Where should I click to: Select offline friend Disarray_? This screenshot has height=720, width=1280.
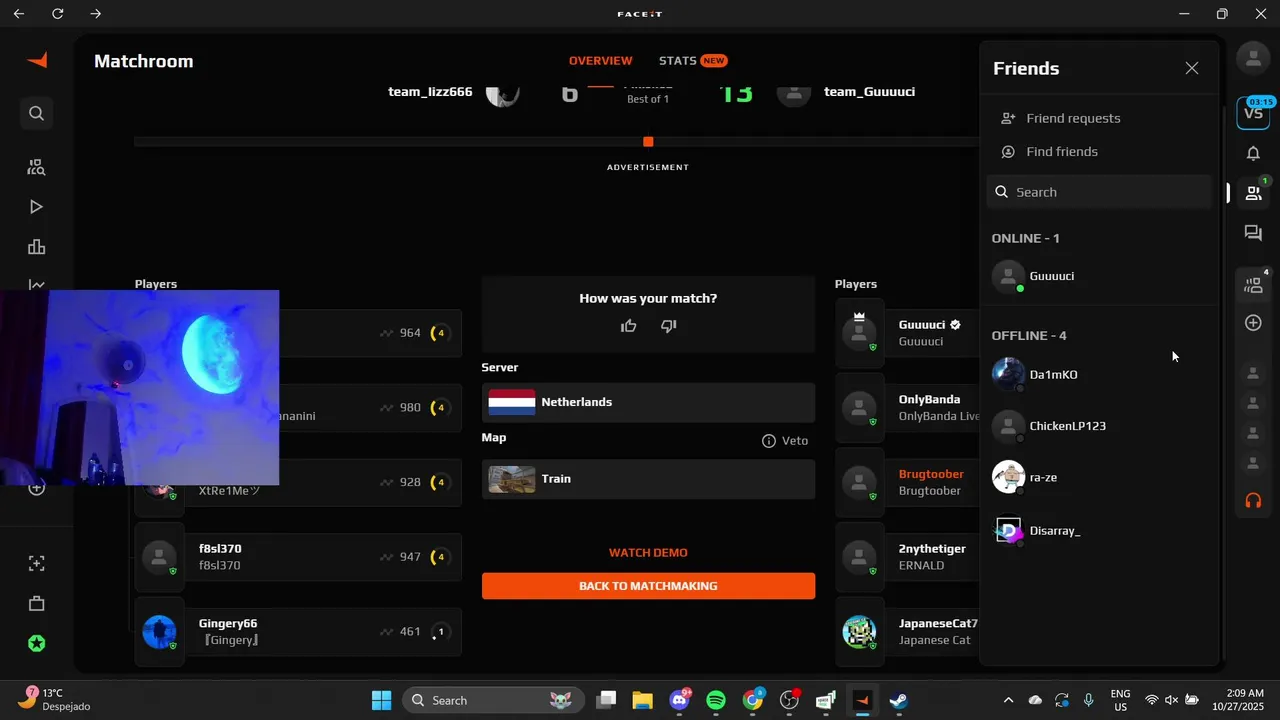pyautogui.click(x=1099, y=531)
